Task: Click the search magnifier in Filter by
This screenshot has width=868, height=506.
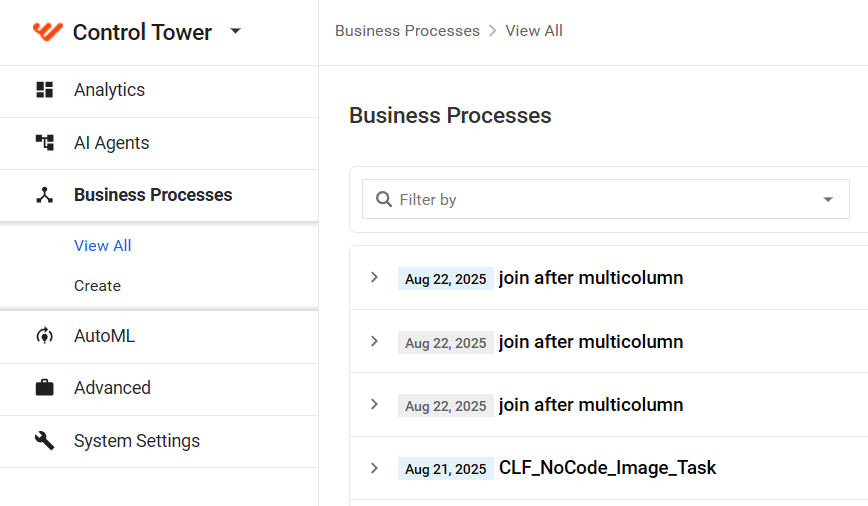Action: (x=384, y=199)
